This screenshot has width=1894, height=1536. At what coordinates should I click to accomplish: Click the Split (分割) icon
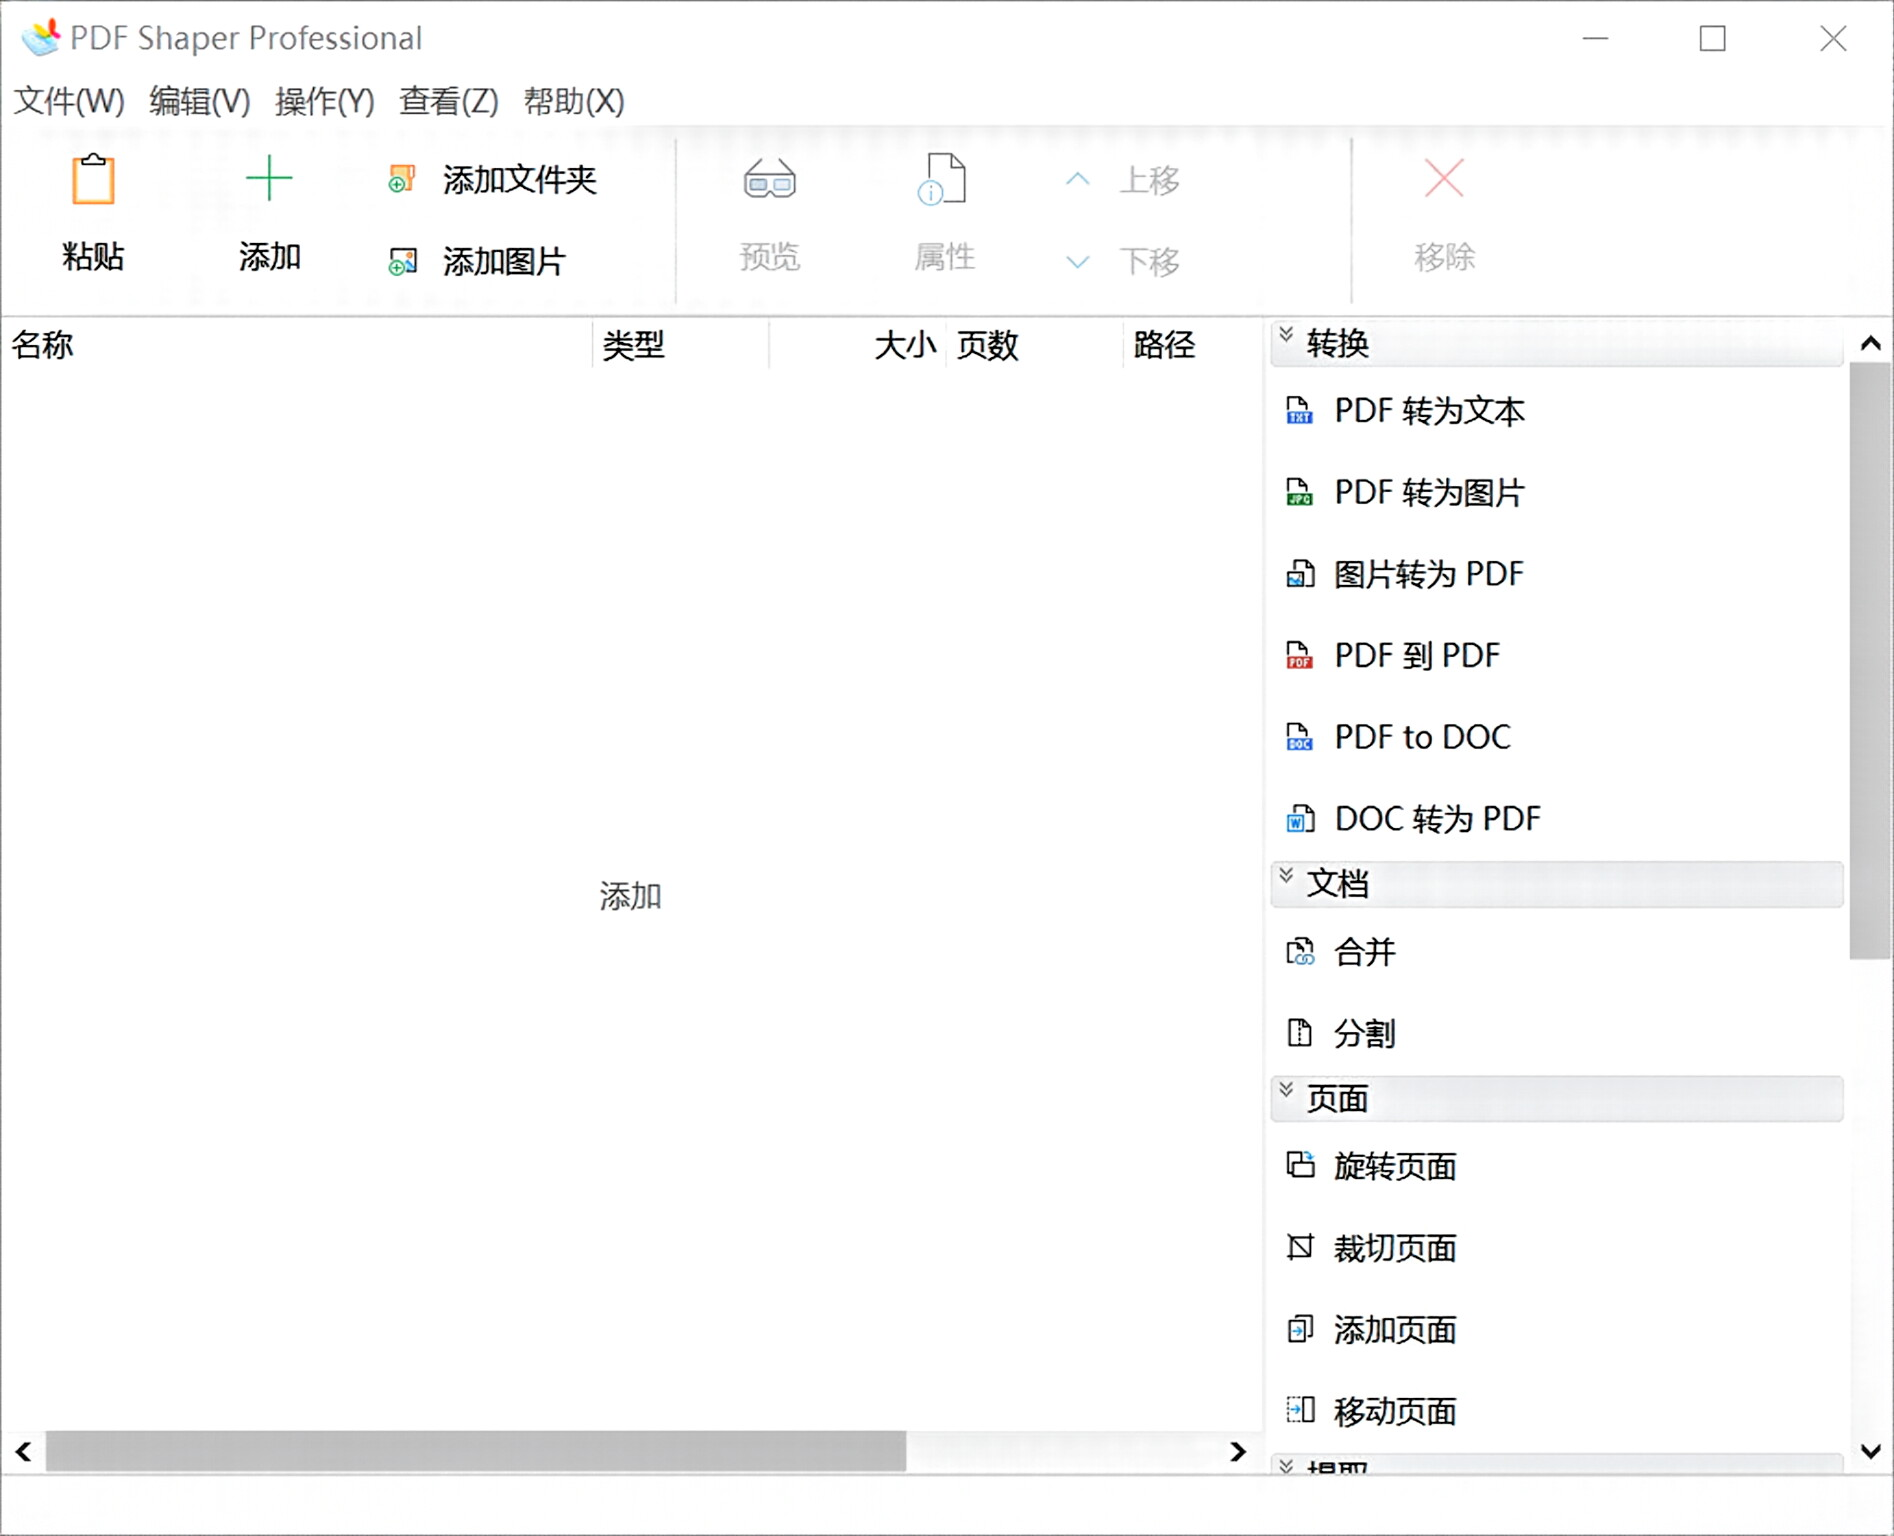(x=1299, y=1033)
